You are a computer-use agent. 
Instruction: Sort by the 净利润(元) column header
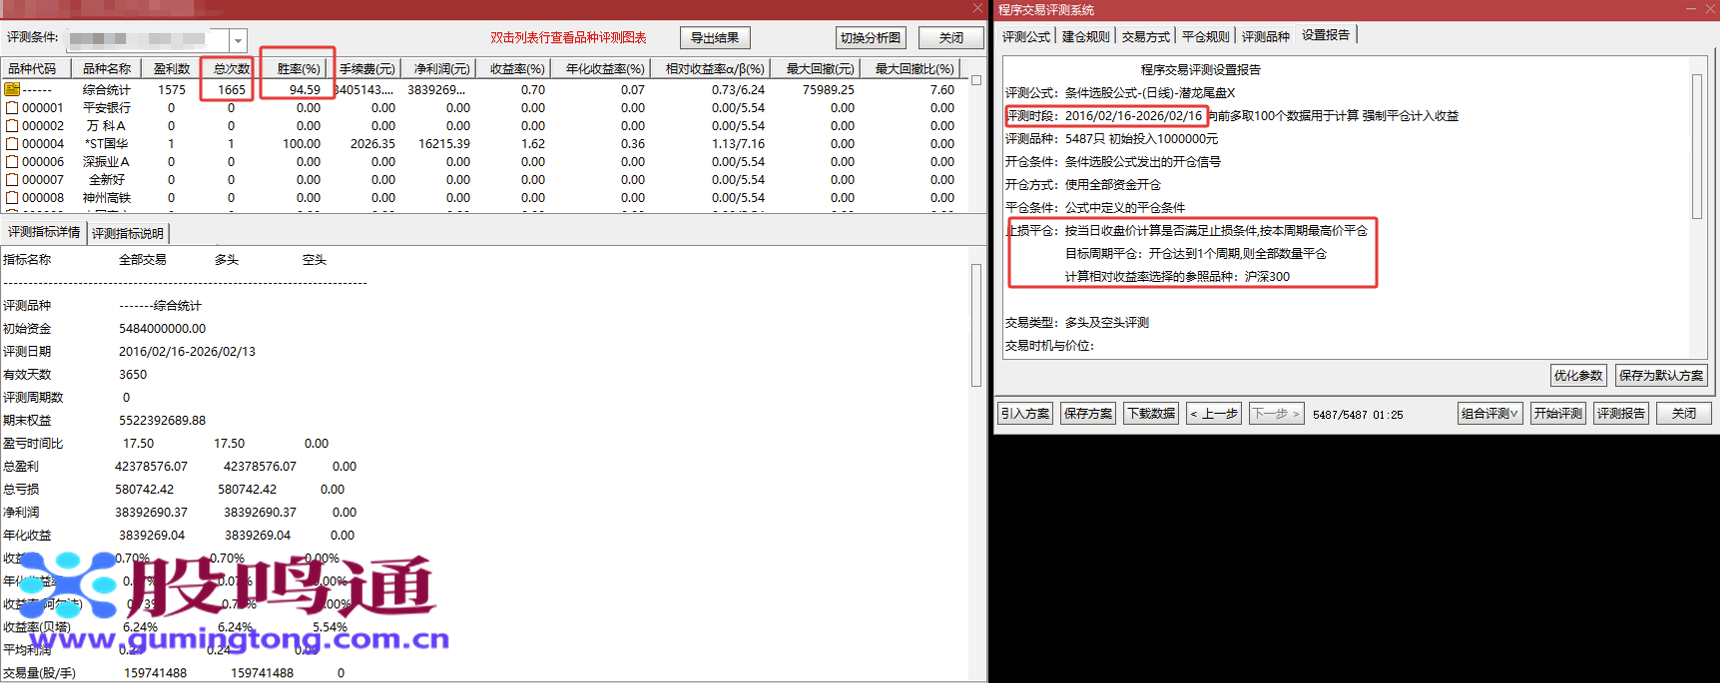[441, 69]
